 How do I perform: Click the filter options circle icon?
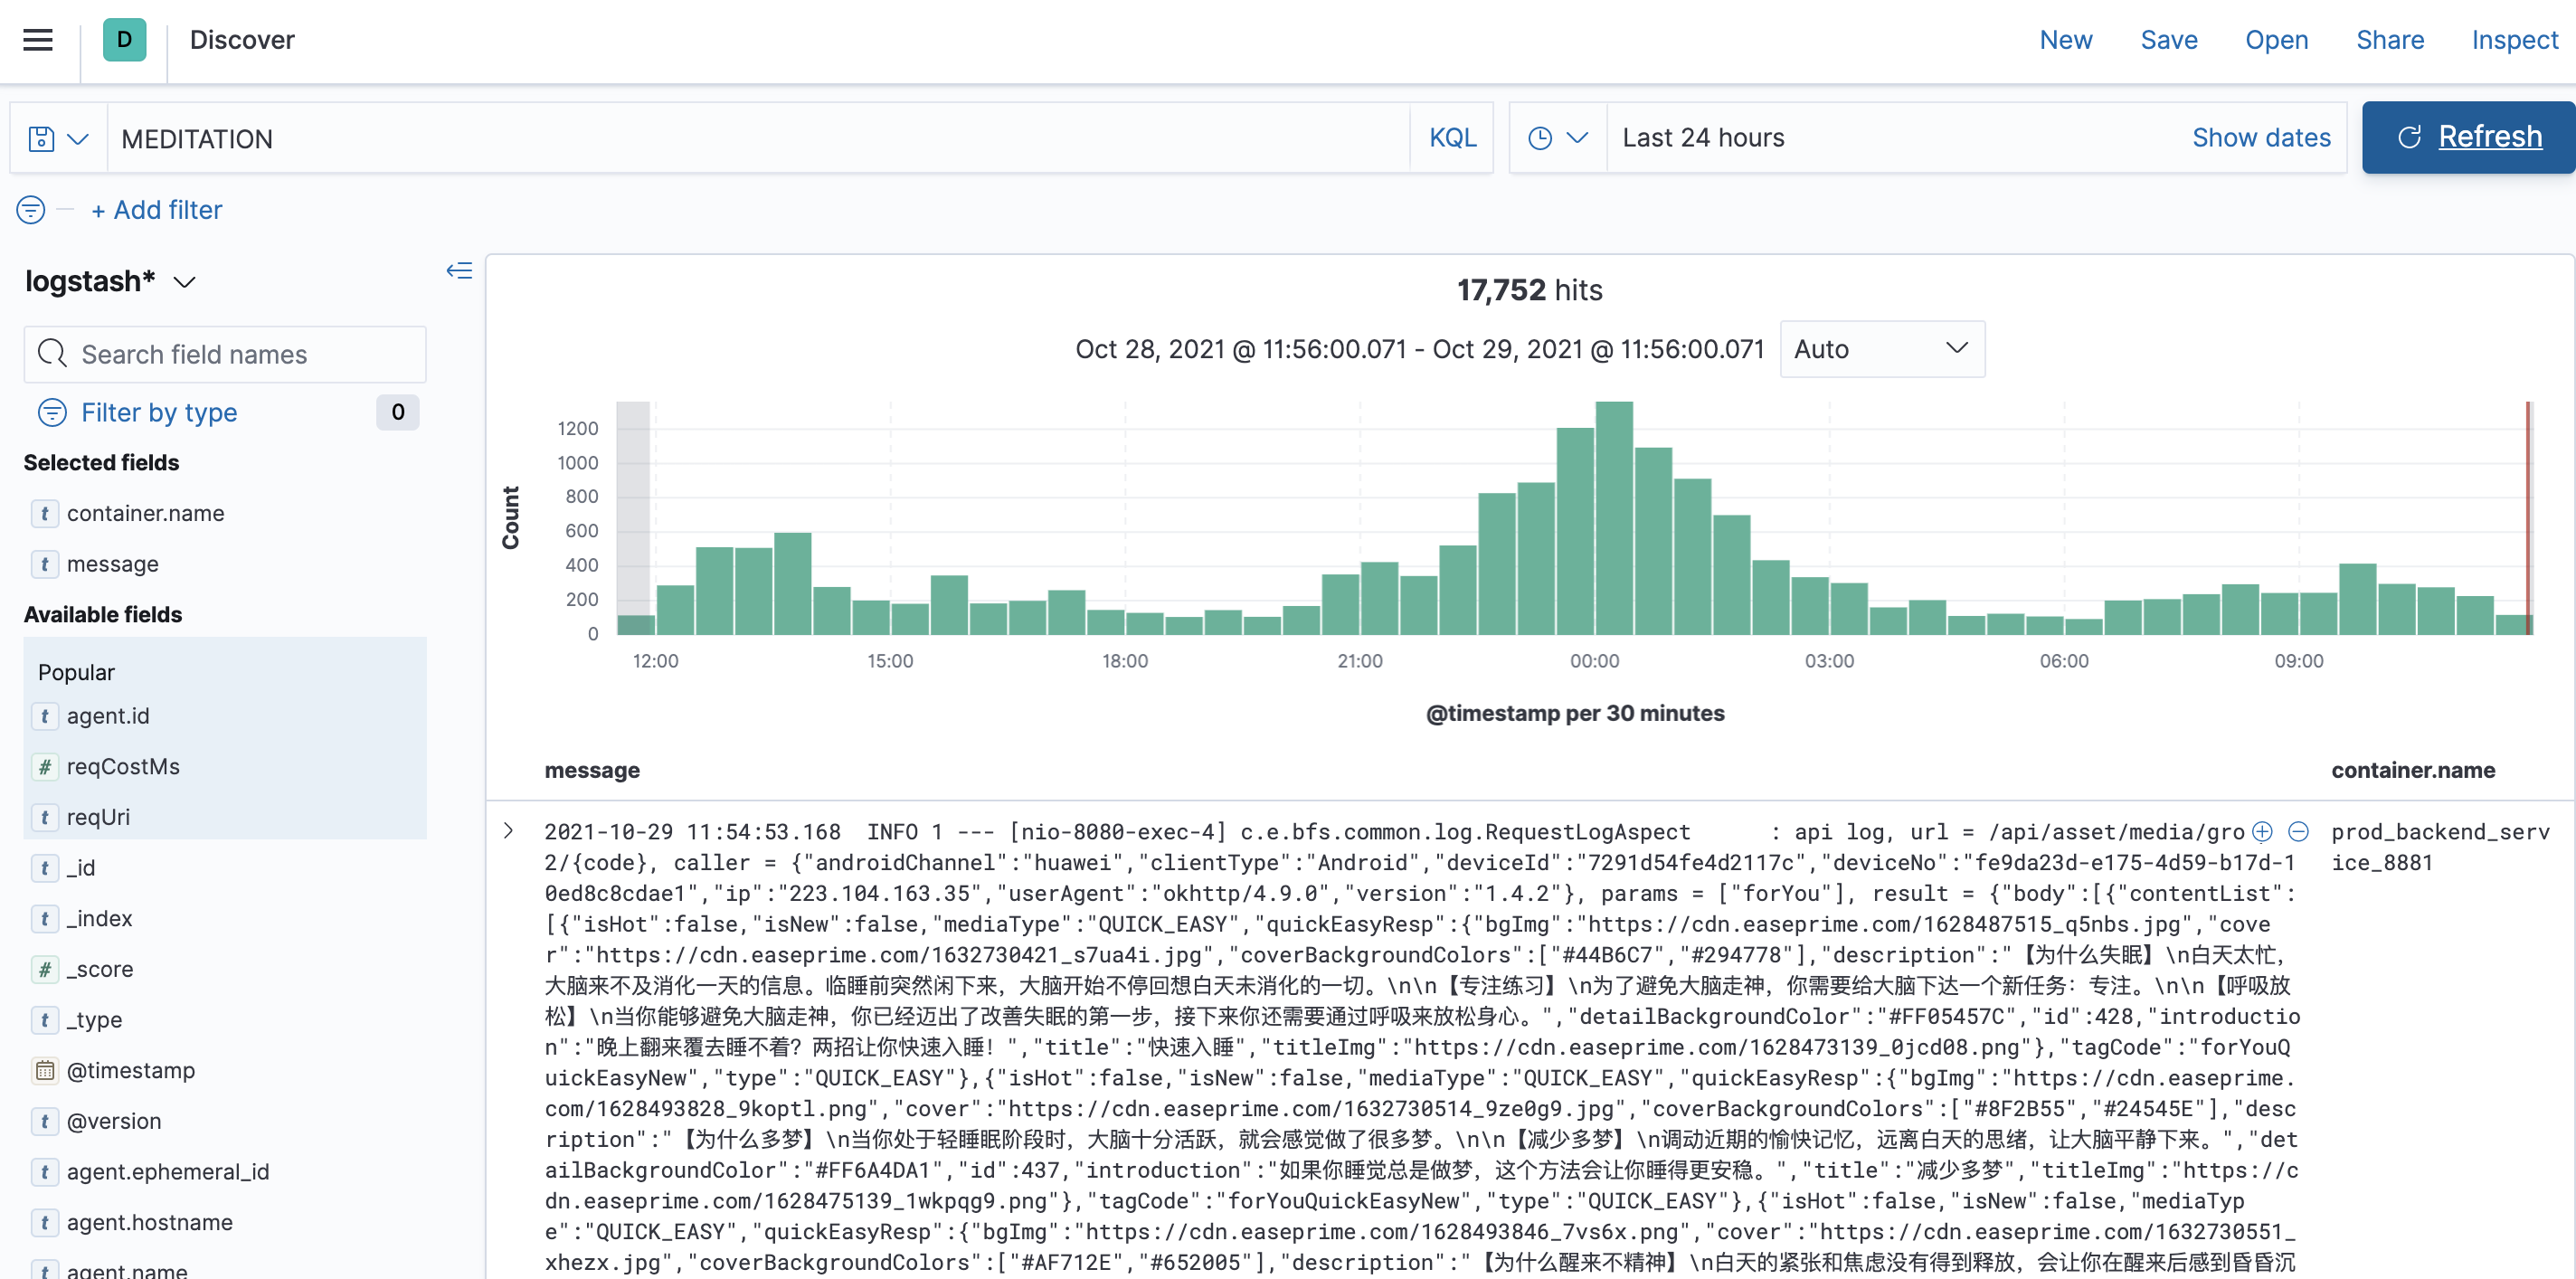coord(31,210)
